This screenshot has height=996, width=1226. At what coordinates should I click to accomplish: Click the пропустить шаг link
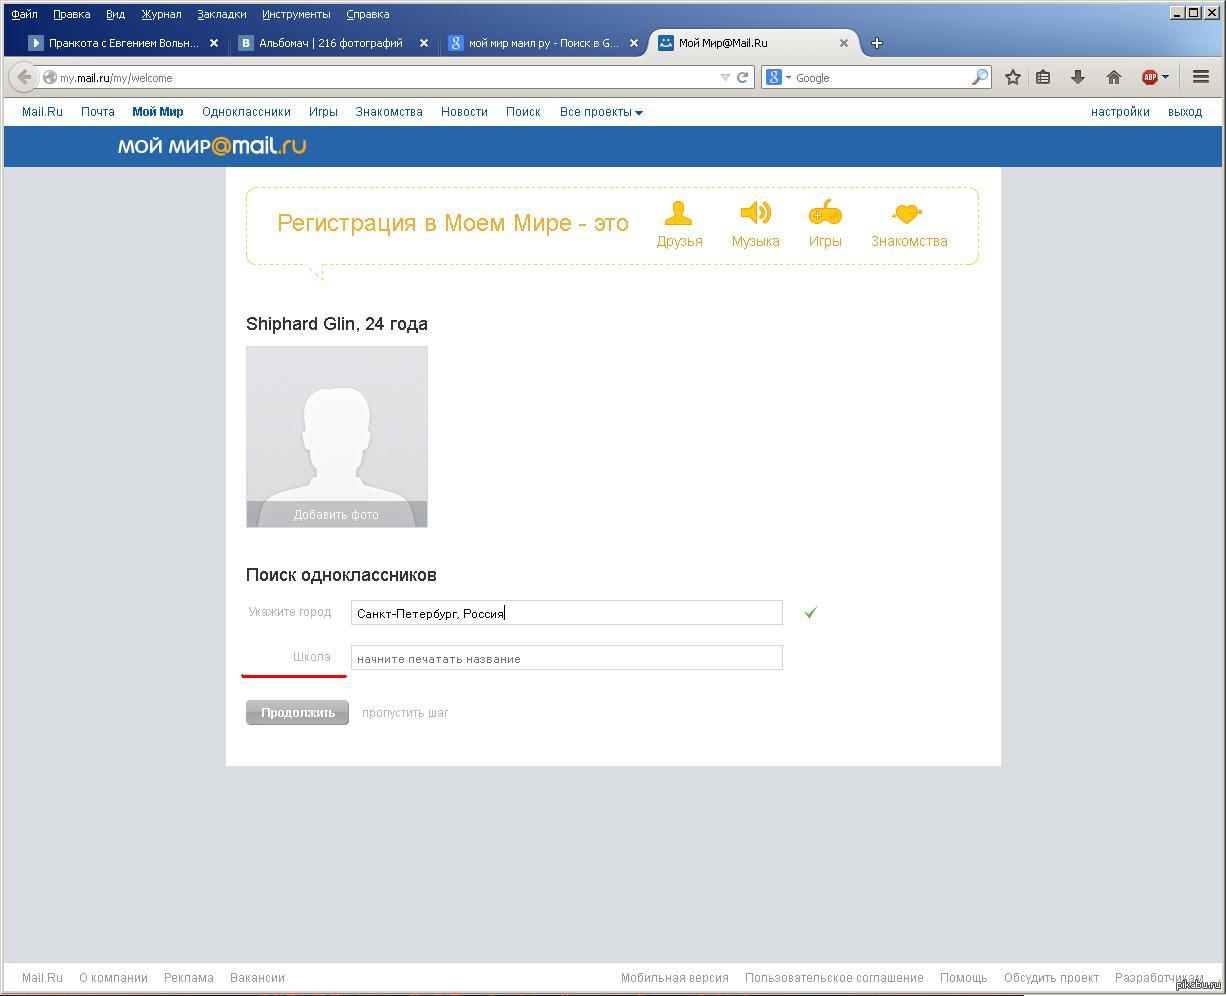[x=405, y=713]
